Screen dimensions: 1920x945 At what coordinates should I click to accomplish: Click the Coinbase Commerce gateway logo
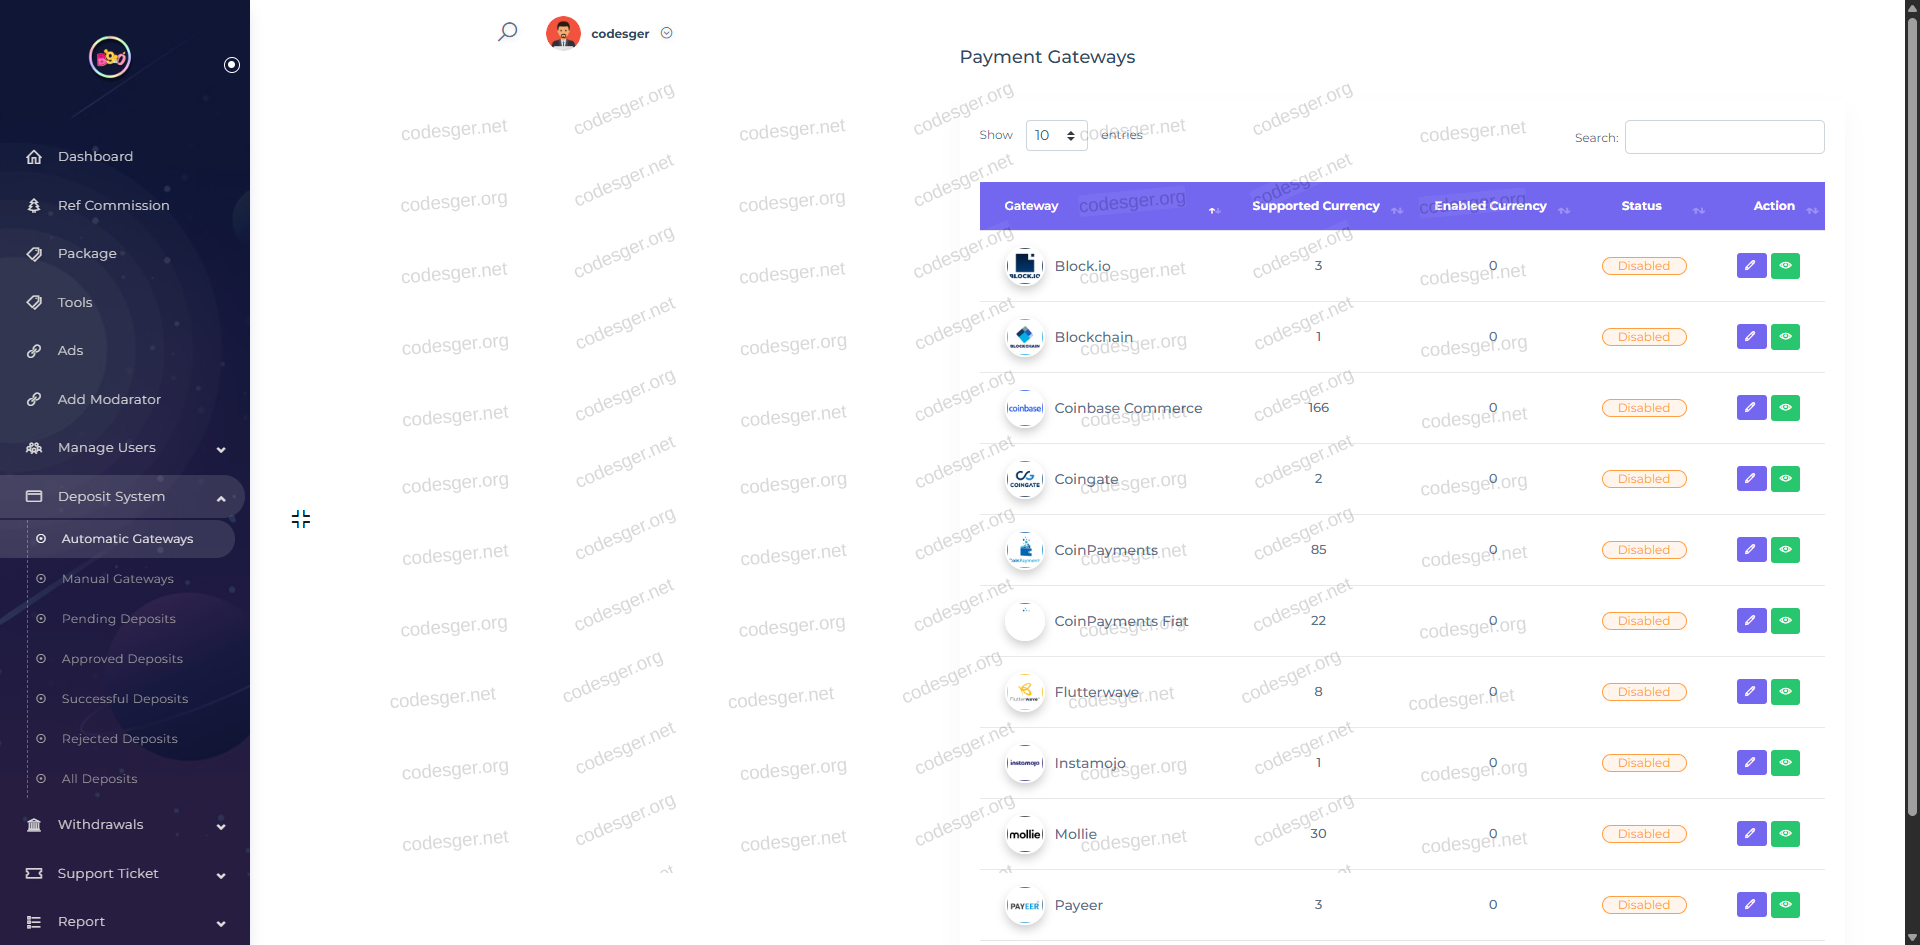[x=1025, y=409]
